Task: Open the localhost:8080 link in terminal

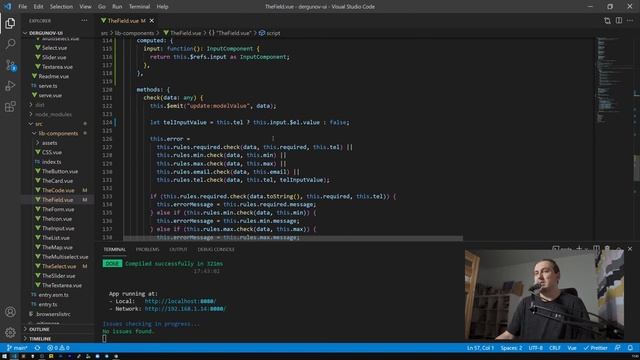Action: pos(180,301)
